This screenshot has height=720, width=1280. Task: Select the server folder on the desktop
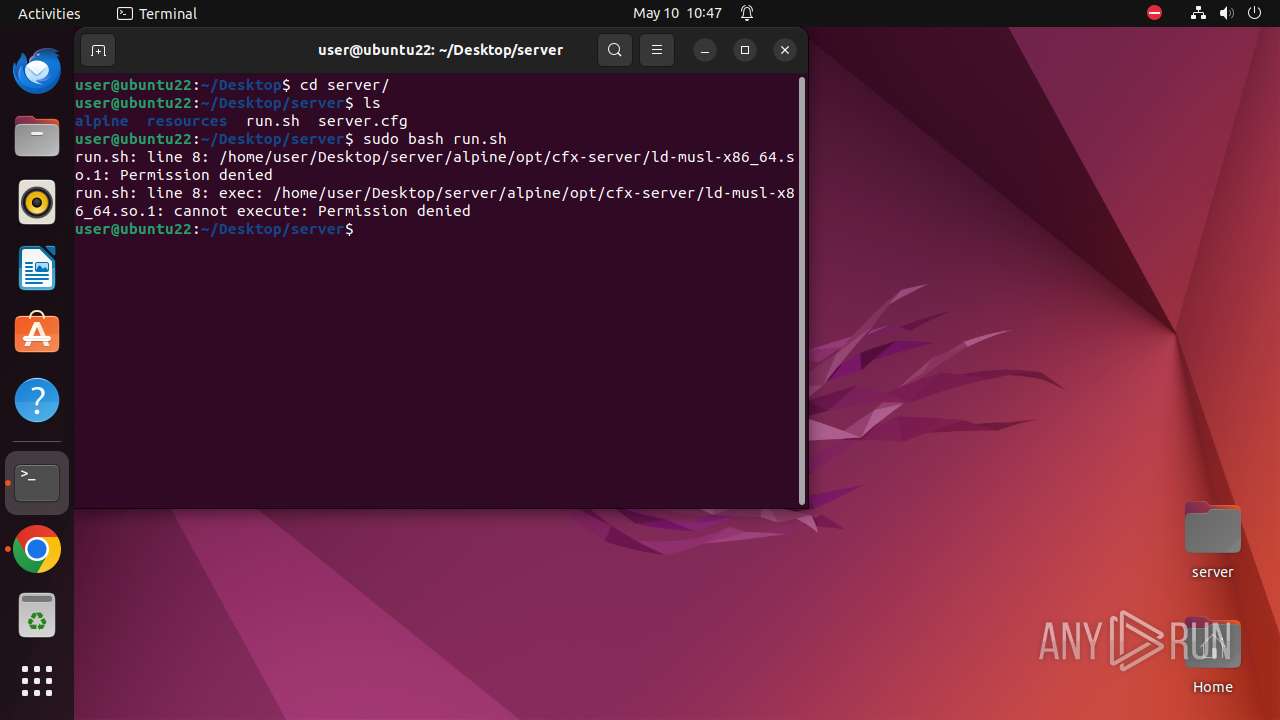(x=1212, y=540)
